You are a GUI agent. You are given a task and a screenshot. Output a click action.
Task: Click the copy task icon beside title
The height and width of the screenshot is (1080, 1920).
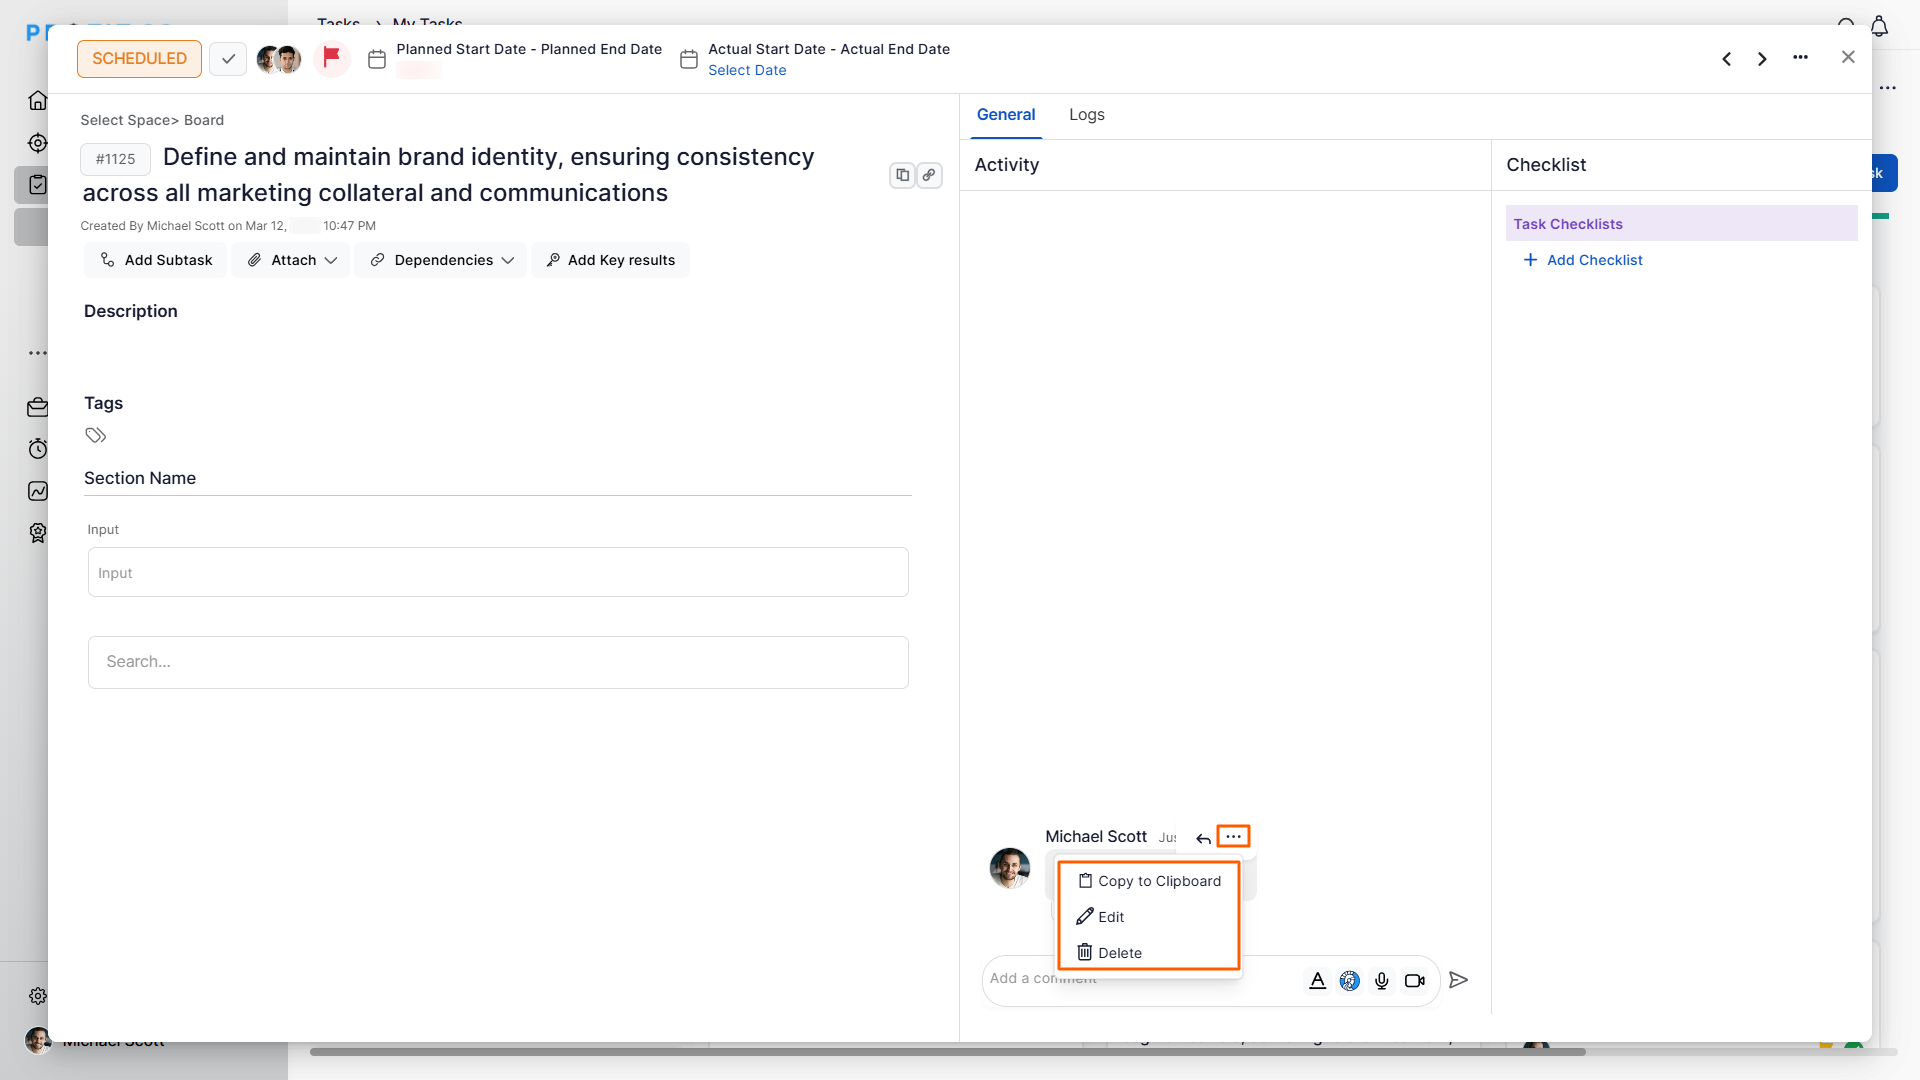pyautogui.click(x=902, y=175)
